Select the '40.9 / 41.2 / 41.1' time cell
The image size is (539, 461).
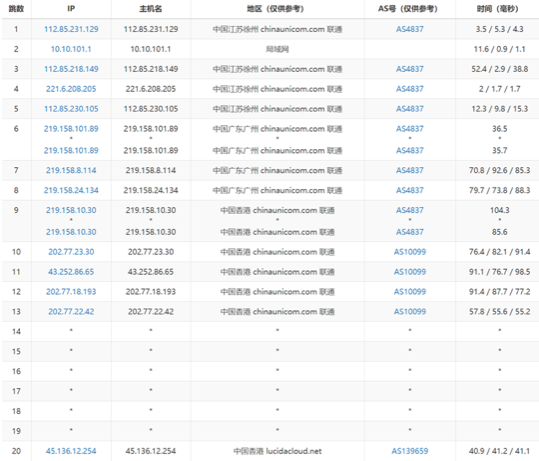pos(499,451)
